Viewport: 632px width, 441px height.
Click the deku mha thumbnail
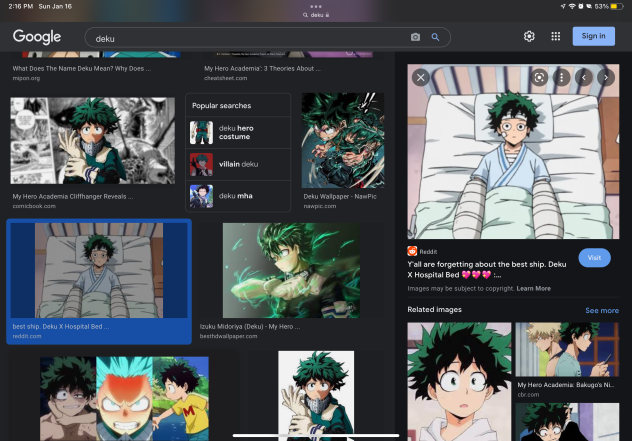tap(202, 196)
